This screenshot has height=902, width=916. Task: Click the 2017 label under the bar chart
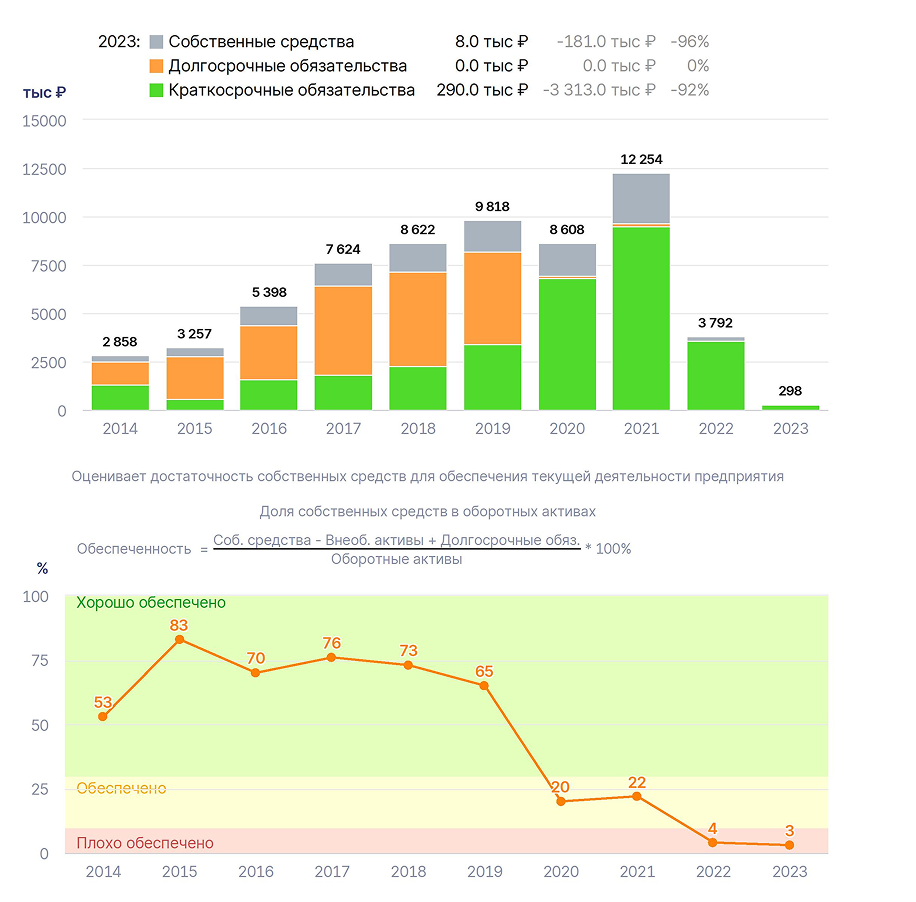344,429
